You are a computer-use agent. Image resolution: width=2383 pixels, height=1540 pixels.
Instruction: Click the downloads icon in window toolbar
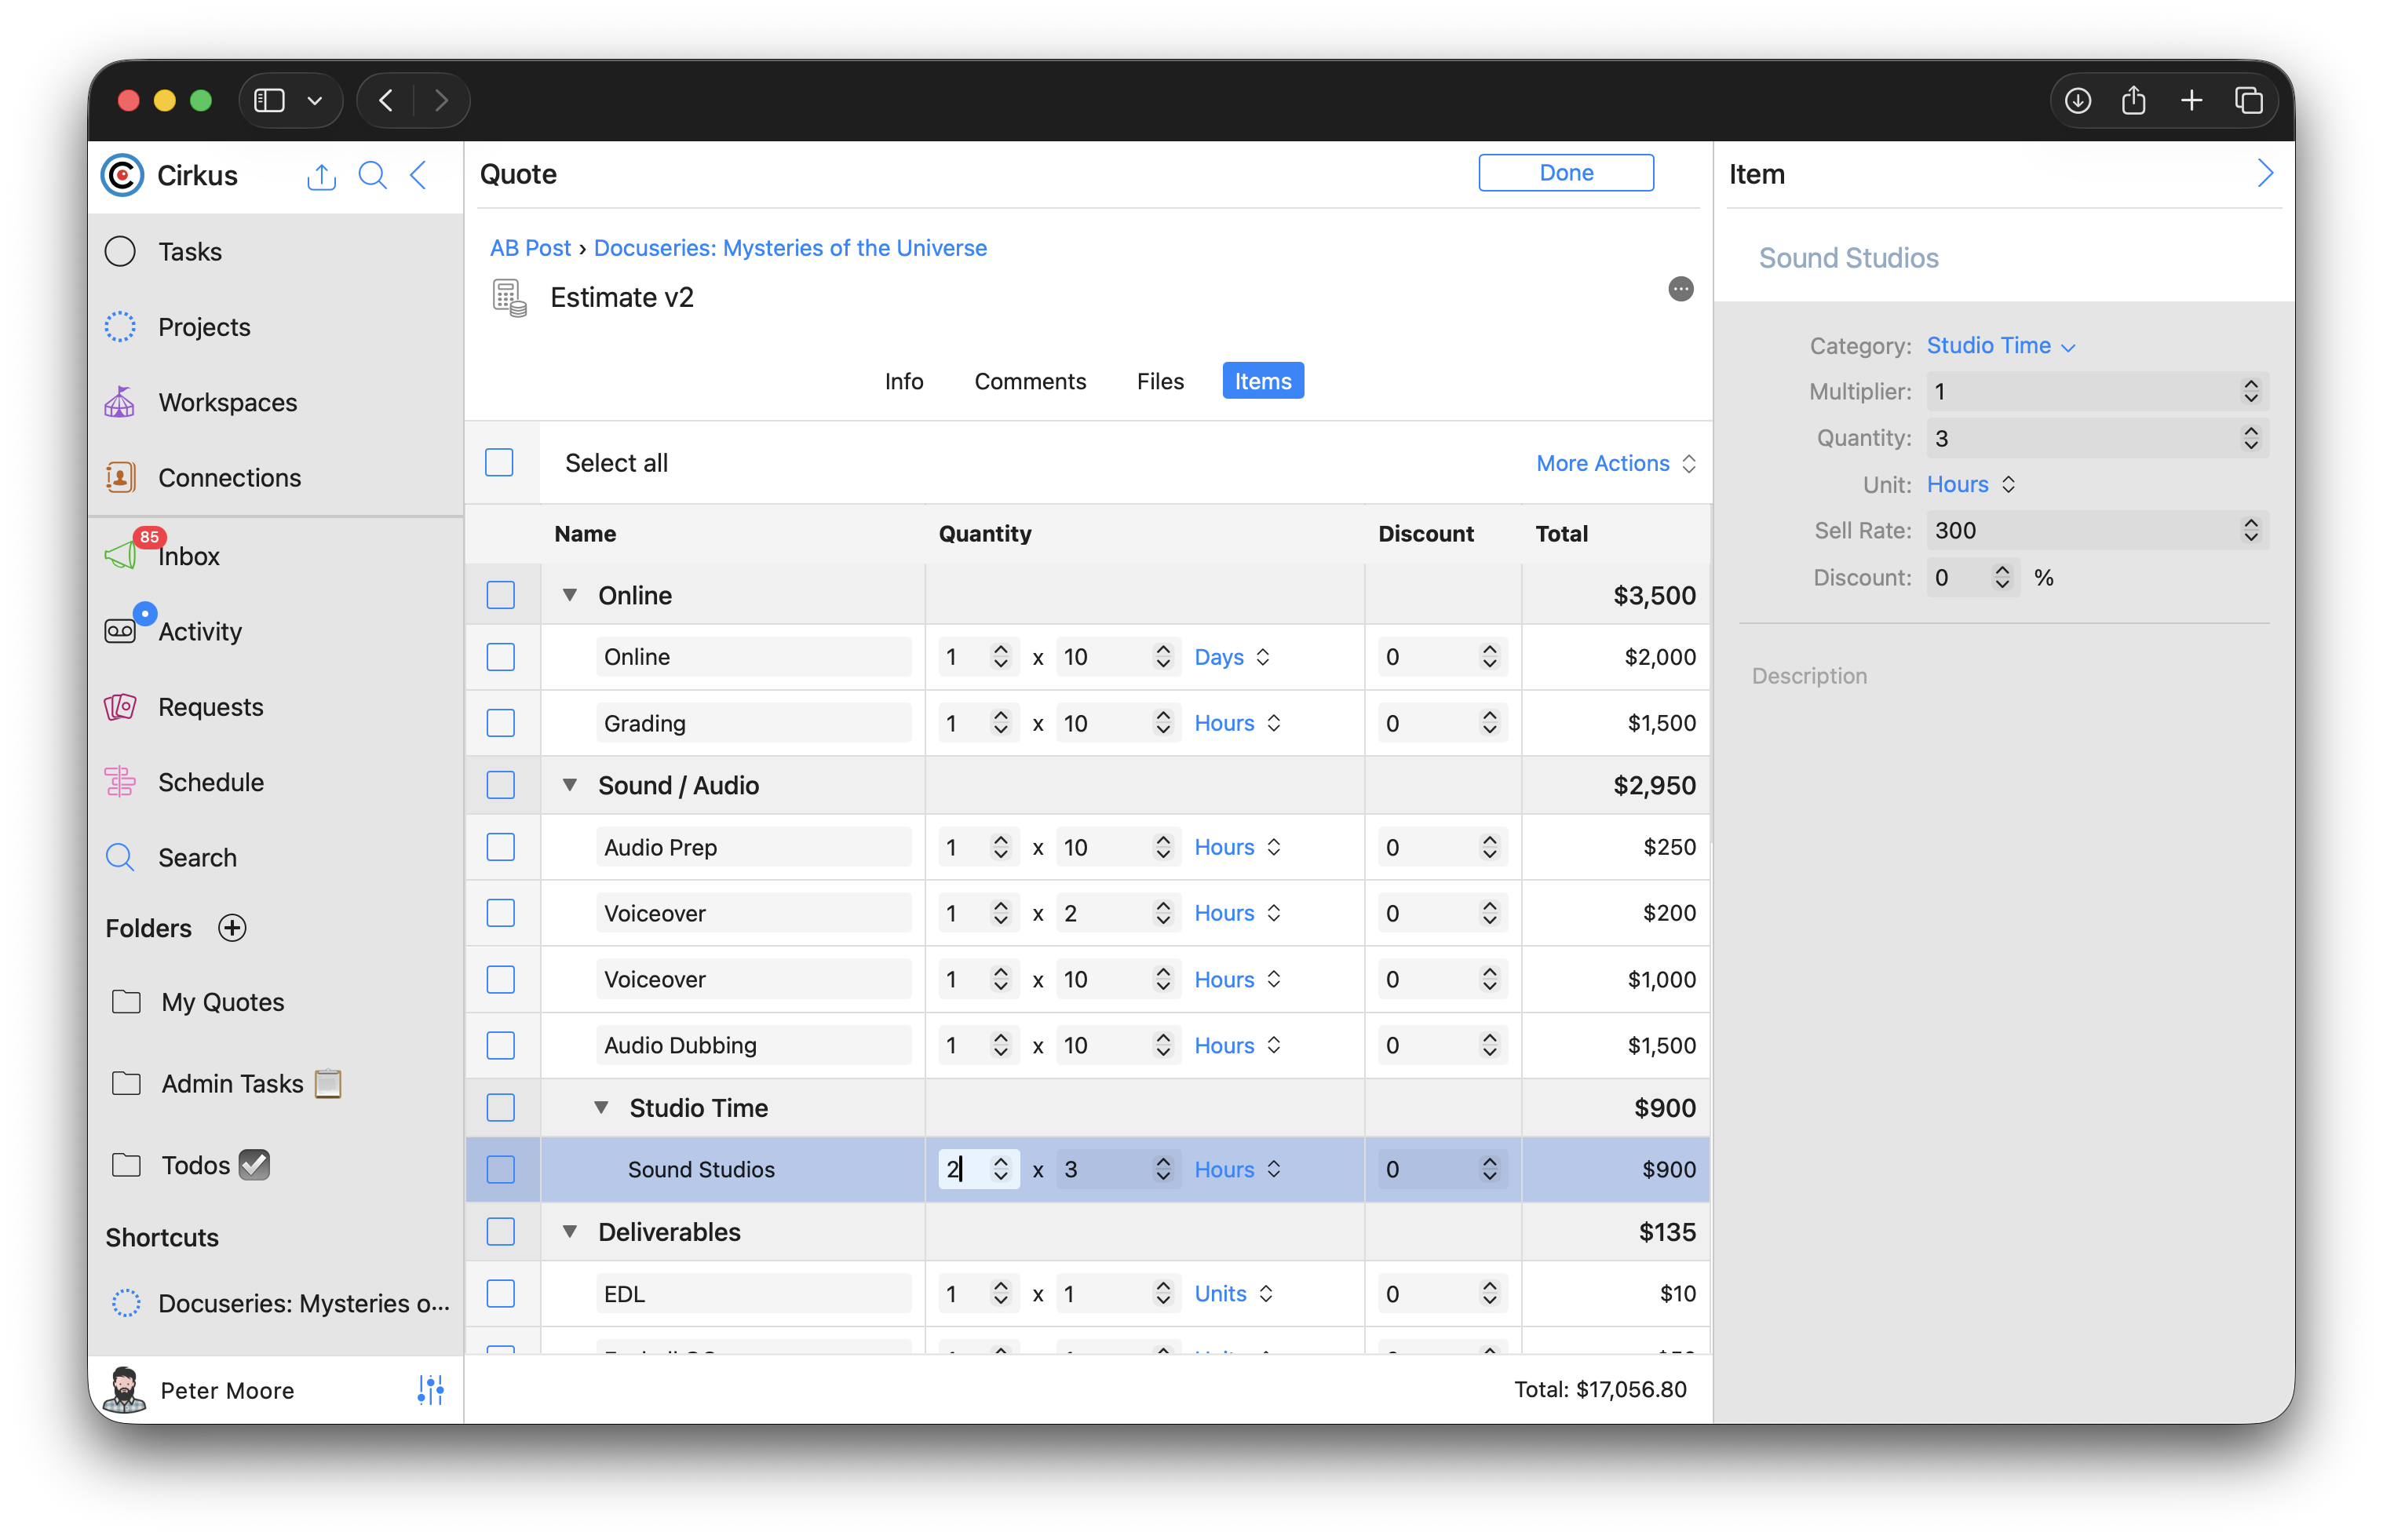point(2077,101)
